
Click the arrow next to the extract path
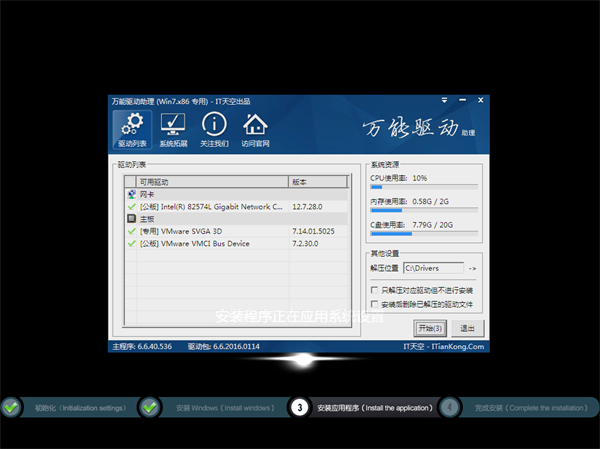coord(473,268)
